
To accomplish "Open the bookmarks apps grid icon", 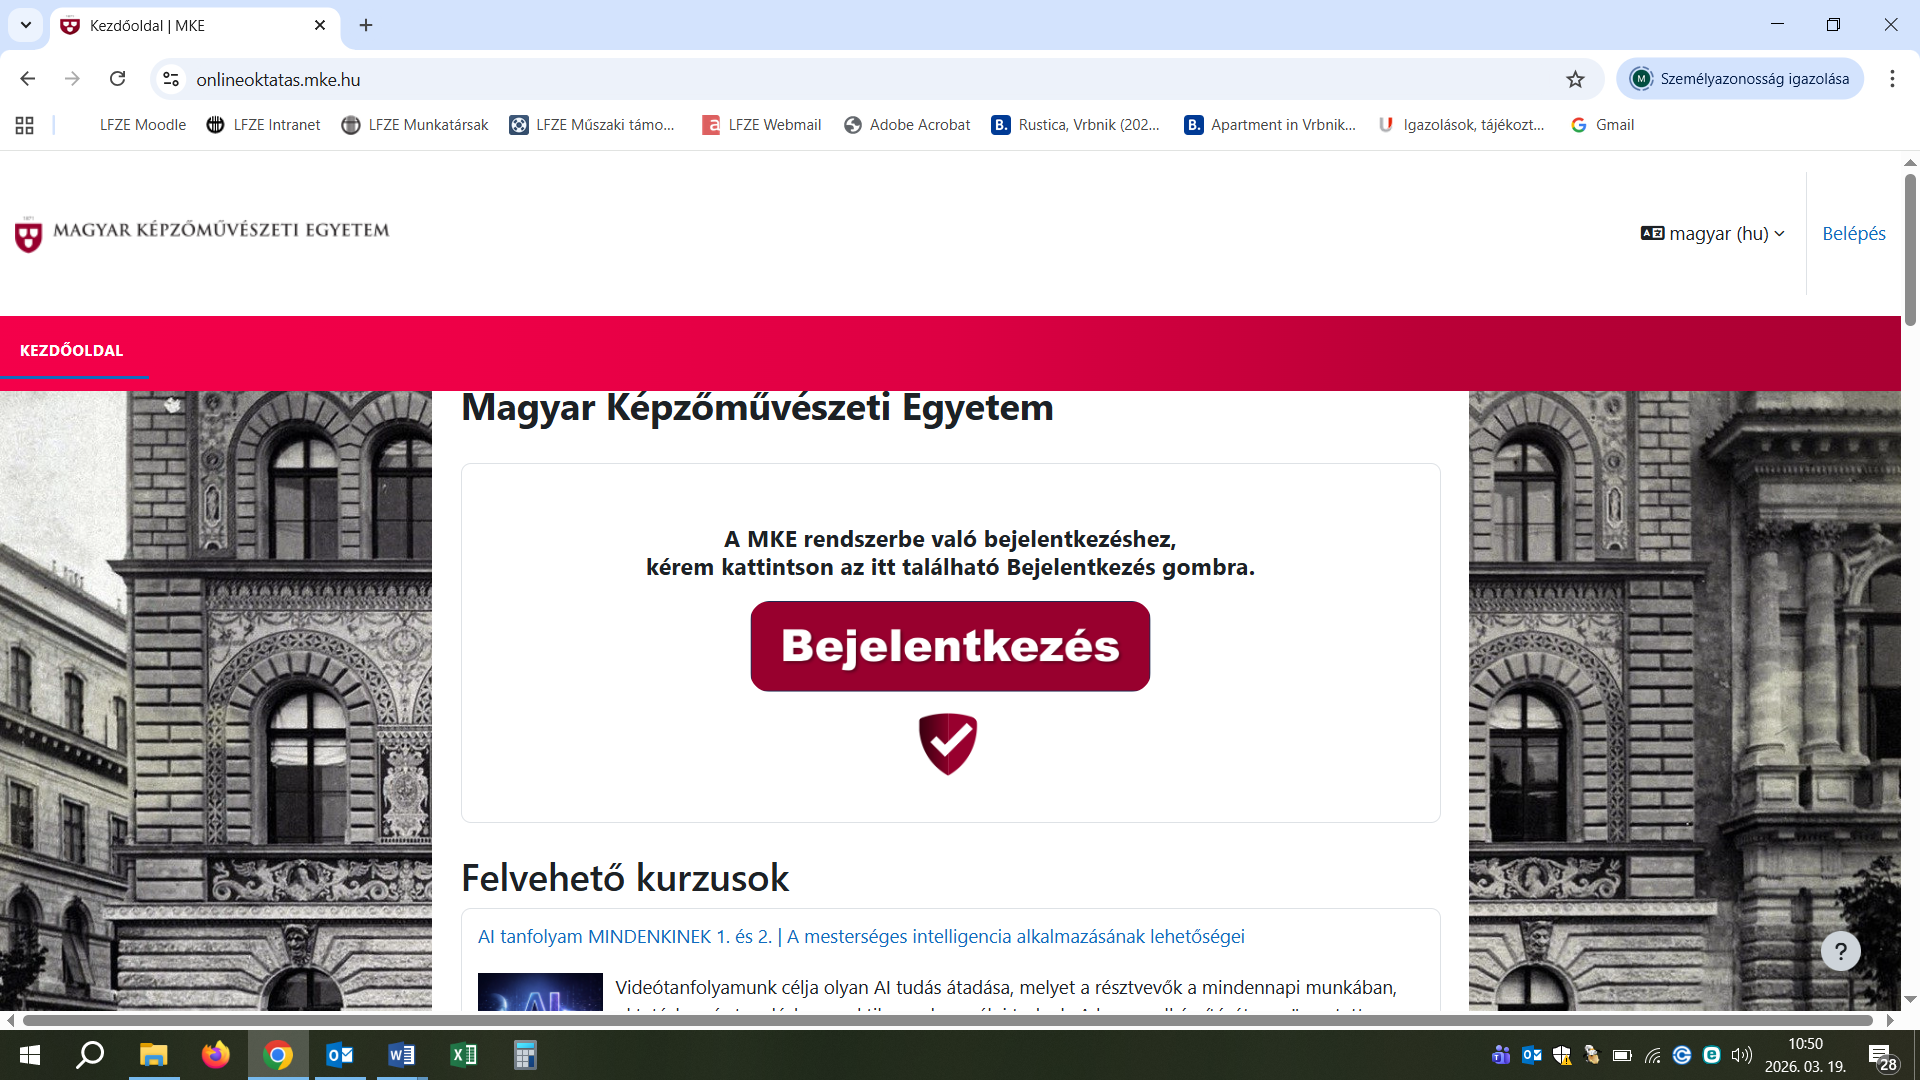I will coord(25,125).
